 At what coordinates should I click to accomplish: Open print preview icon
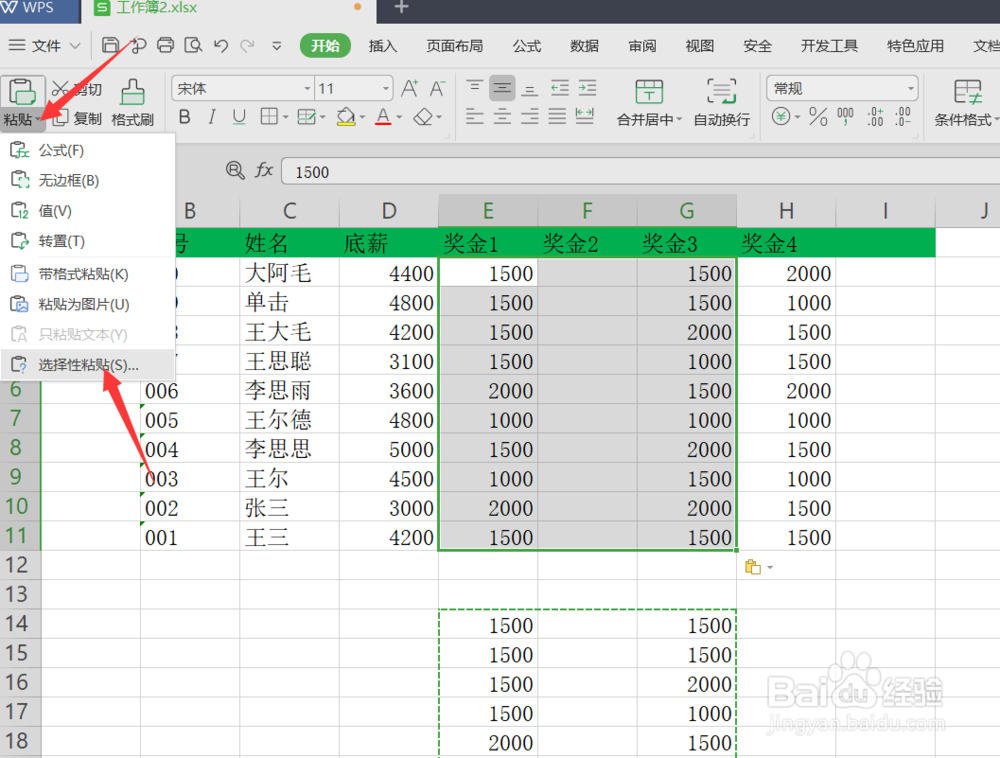193,45
